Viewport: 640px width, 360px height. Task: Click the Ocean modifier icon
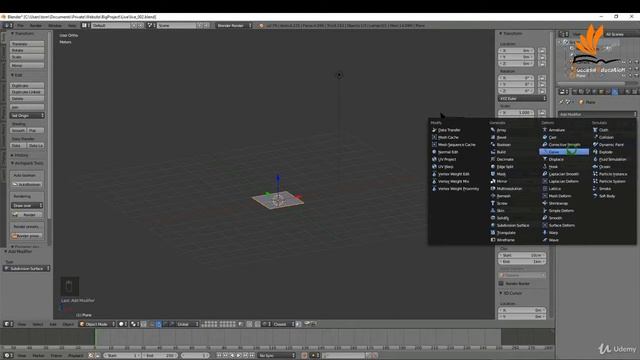(595, 167)
